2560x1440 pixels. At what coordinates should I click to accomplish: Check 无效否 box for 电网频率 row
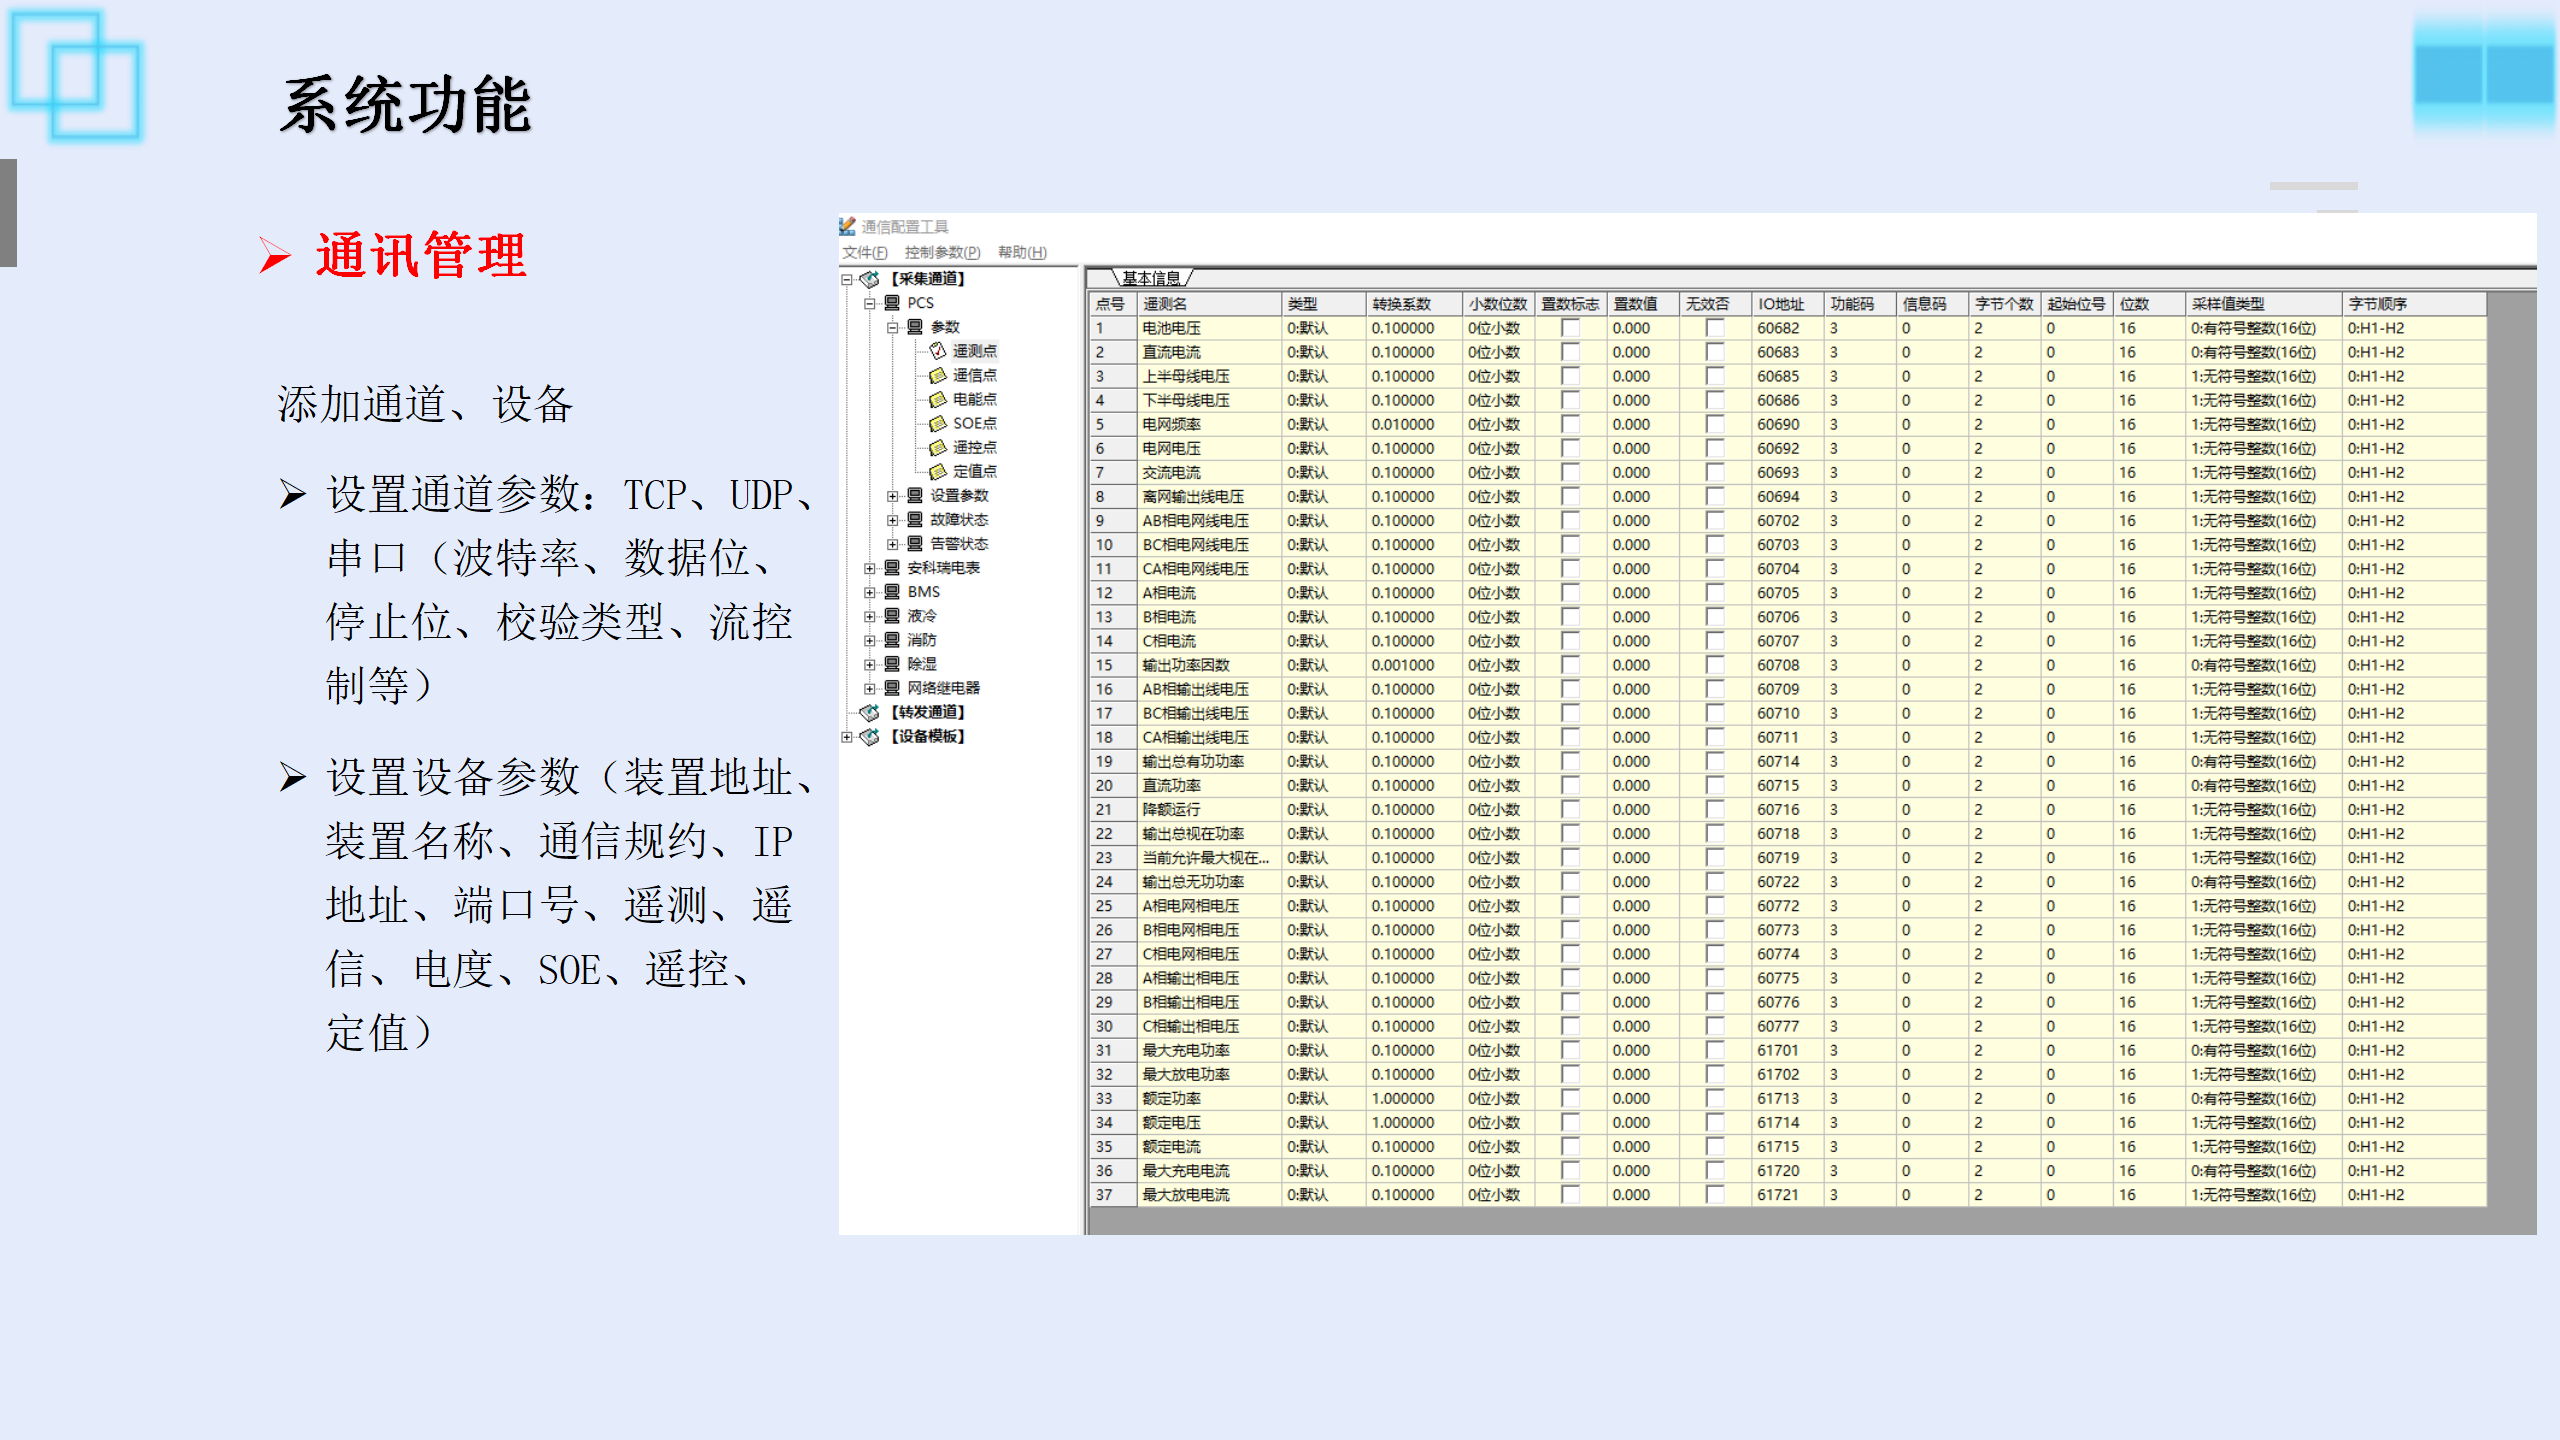(1715, 424)
